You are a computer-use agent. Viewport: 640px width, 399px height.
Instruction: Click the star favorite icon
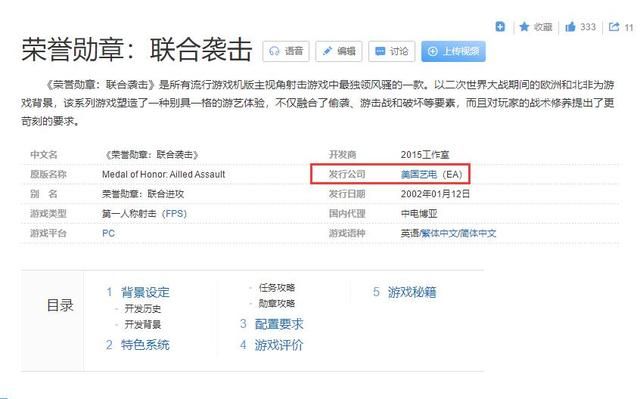524,27
